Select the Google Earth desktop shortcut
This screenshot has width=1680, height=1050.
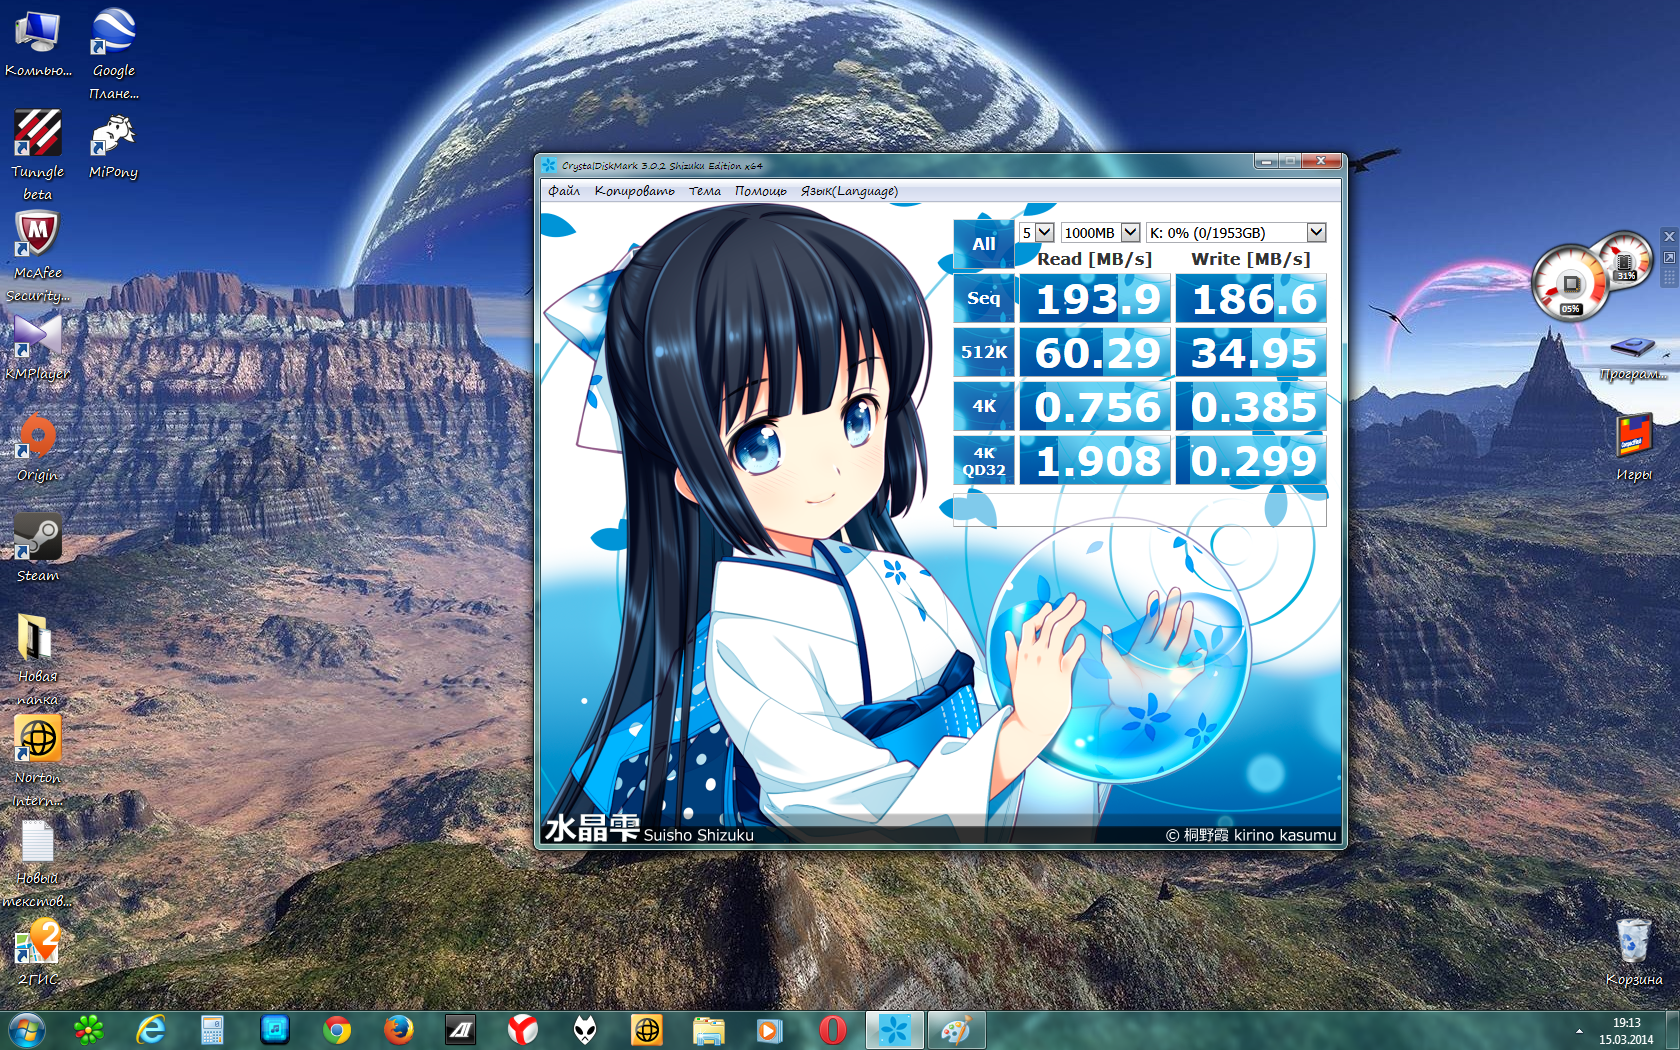[113, 54]
